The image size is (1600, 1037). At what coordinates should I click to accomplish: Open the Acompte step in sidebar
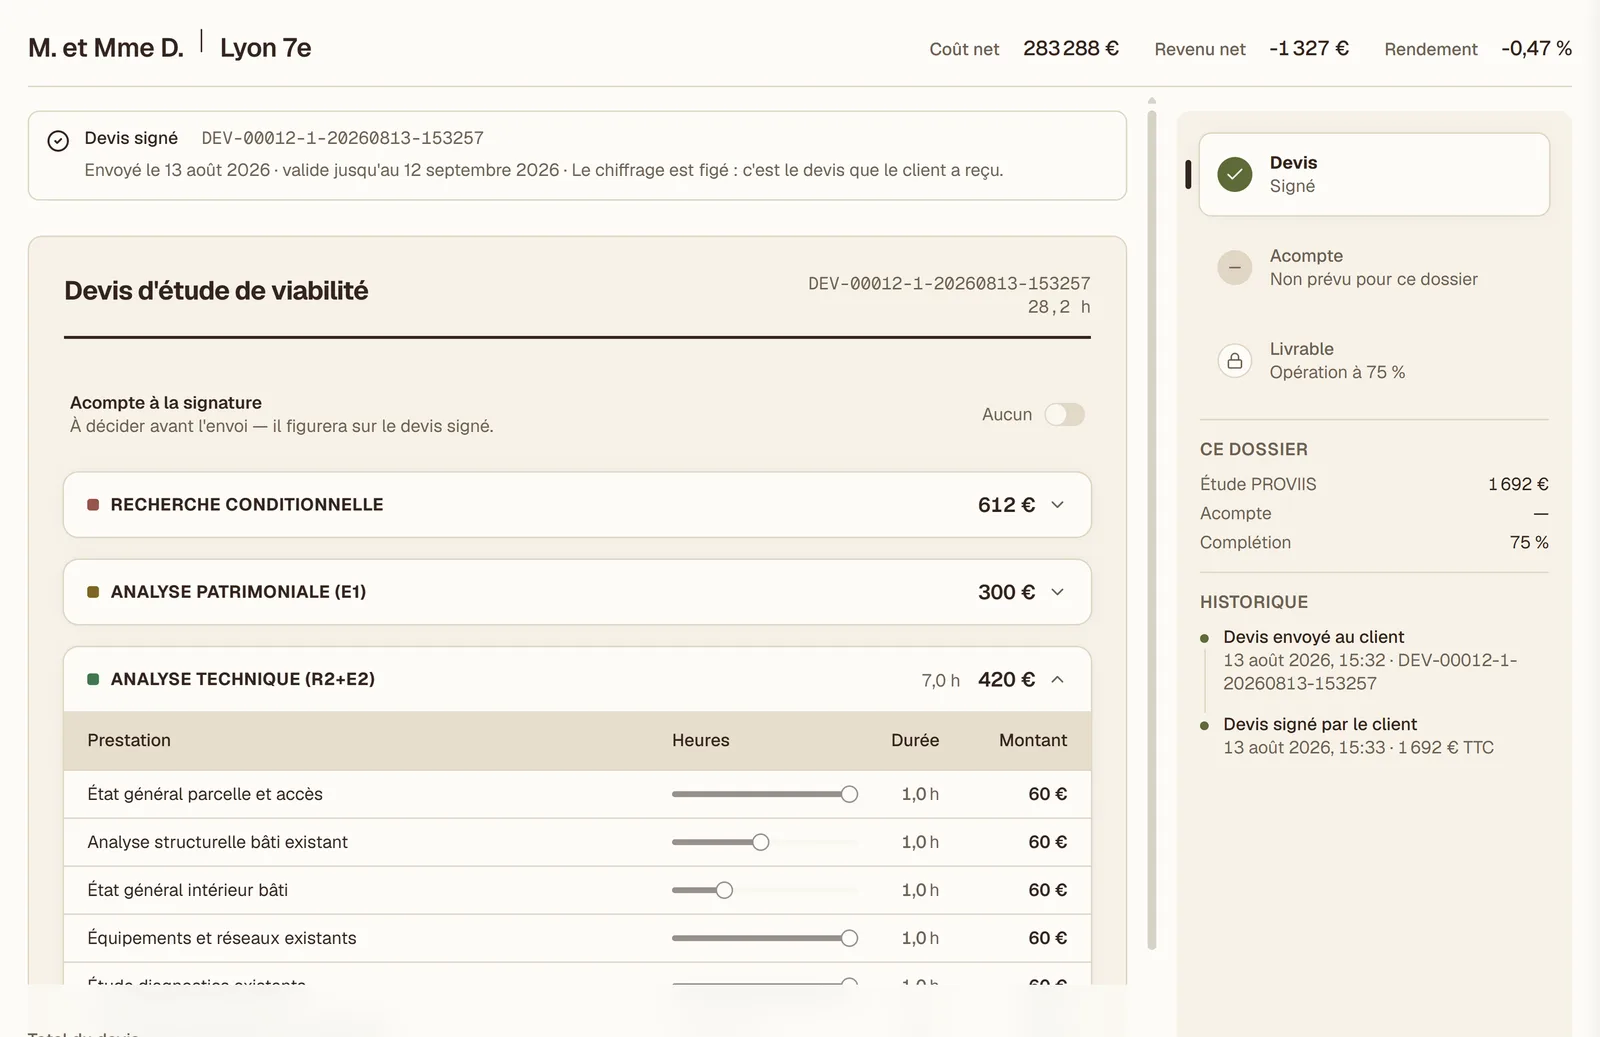click(x=1374, y=267)
